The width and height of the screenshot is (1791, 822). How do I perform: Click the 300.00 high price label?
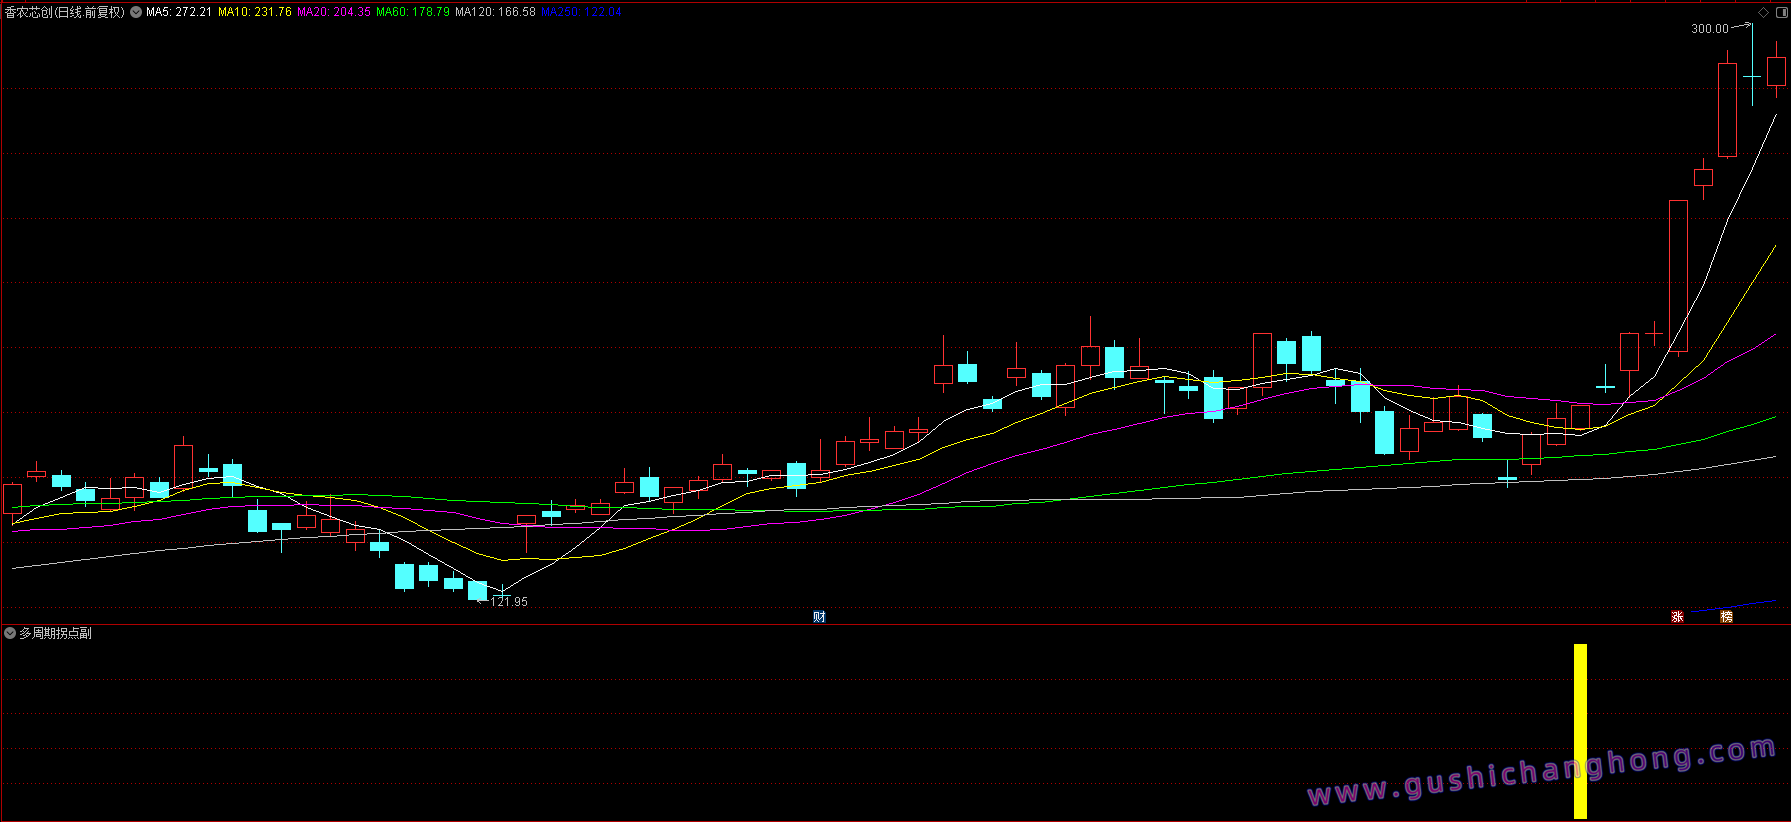(1709, 29)
